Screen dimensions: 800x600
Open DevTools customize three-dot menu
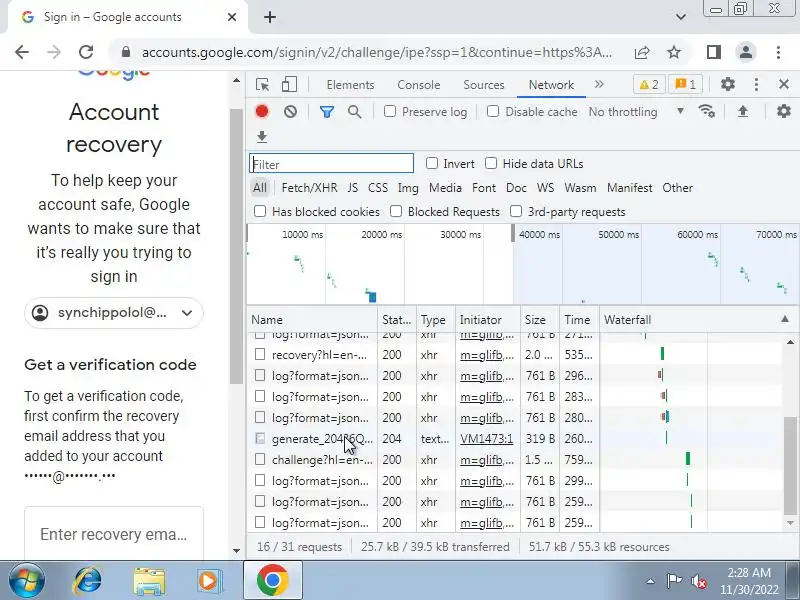pyautogui.click(x=756, y=84)
